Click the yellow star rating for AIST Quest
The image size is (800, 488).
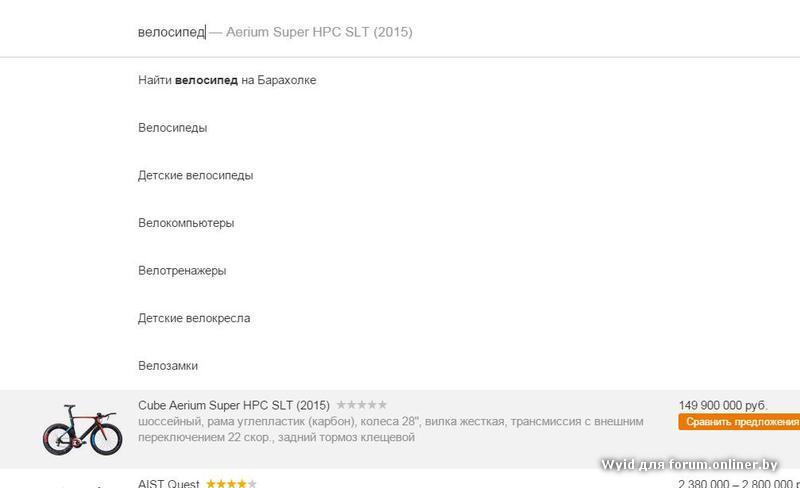pyautogui.click(x=231, y=484)
